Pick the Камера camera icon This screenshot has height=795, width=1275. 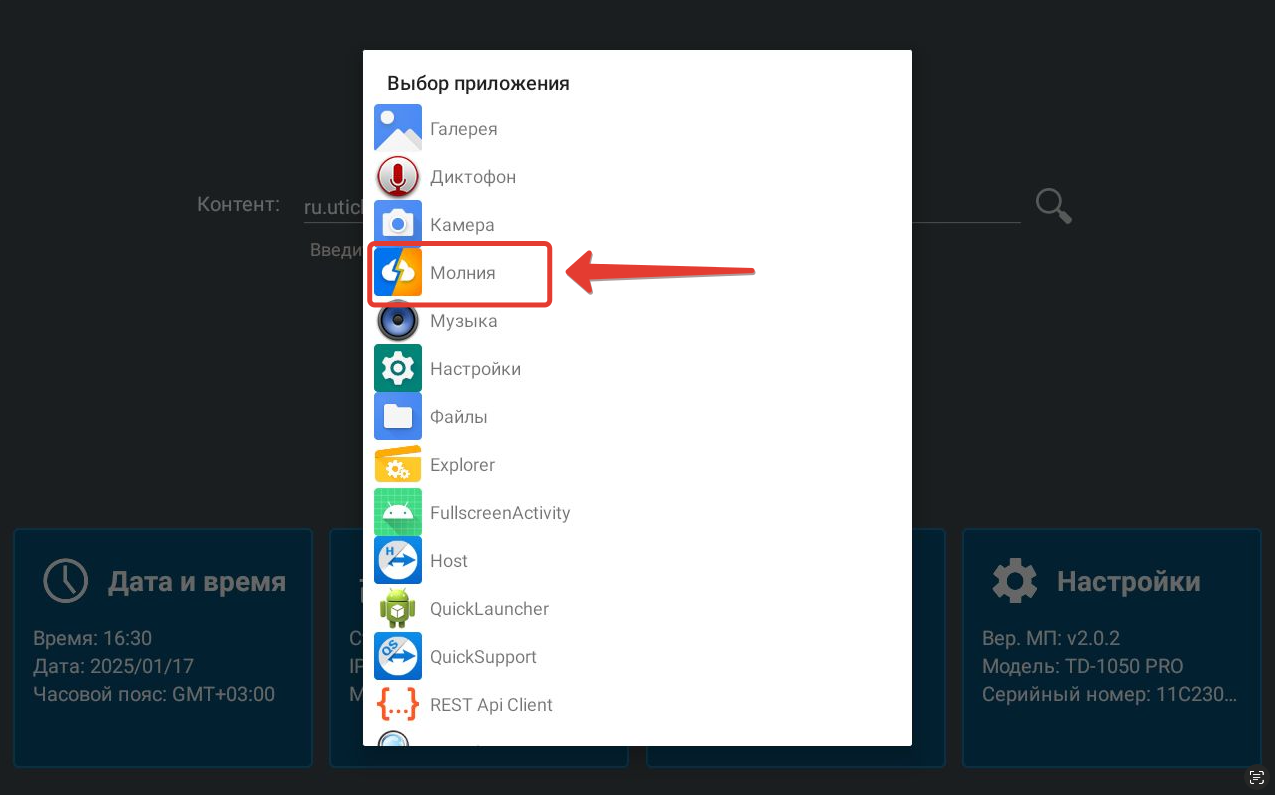pyautogui.click(x=398, y=224)
